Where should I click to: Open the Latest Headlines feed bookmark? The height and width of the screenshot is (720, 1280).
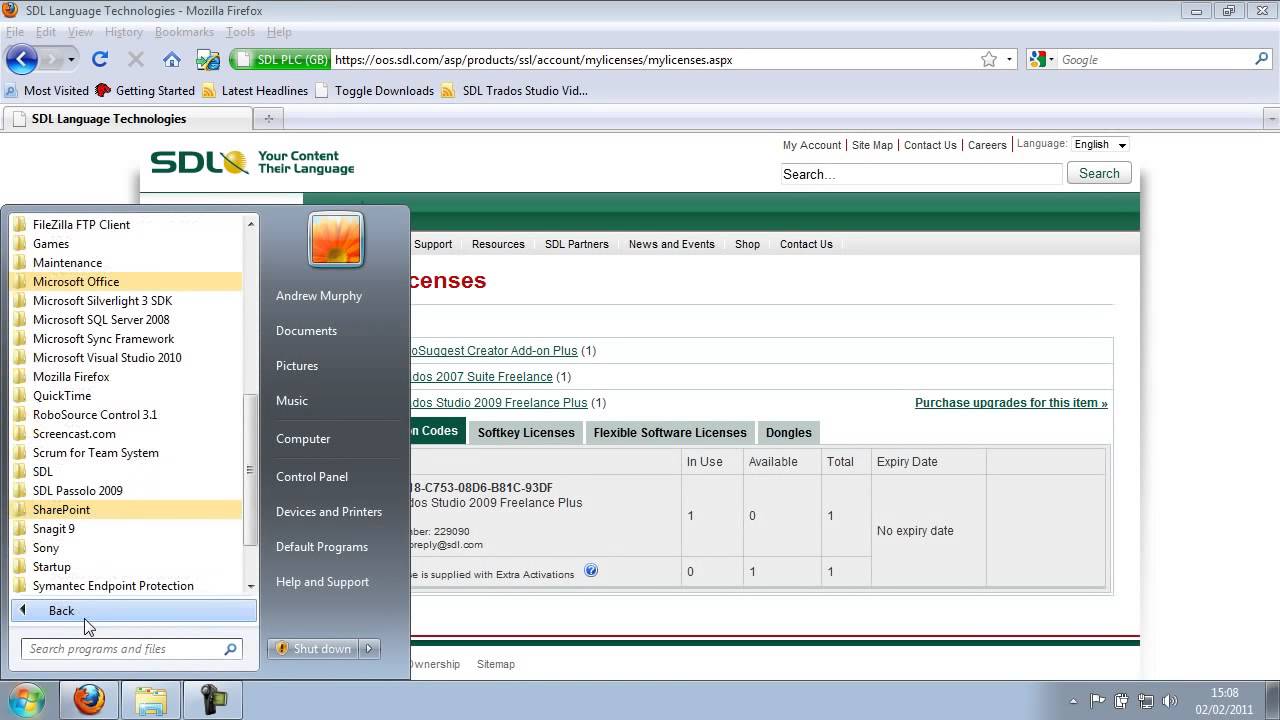point(255,90)
